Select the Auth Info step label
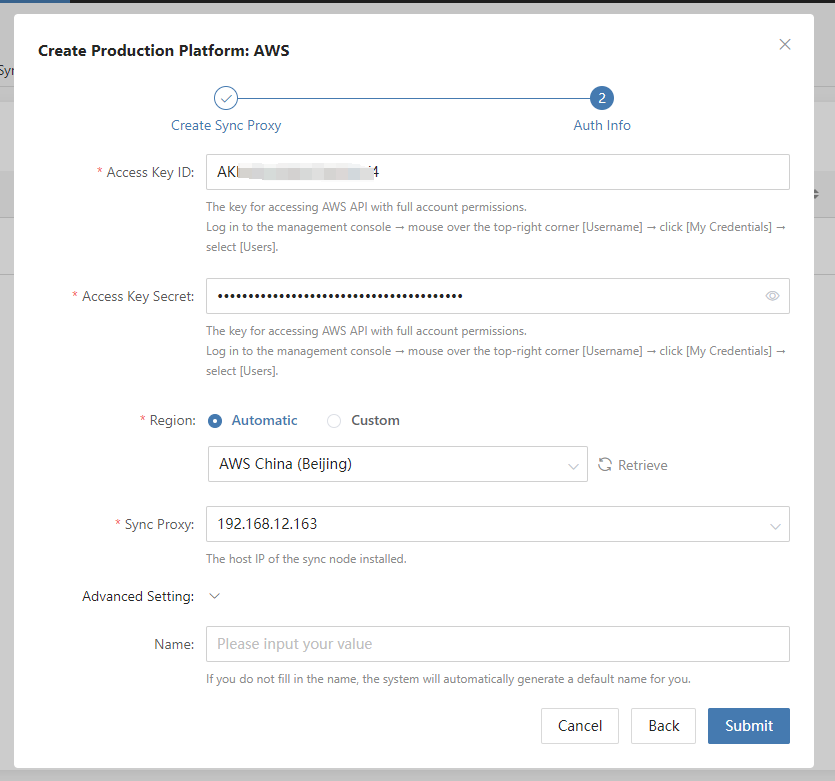Viewport: 835px width, 781px height. (x=602, y=126)
